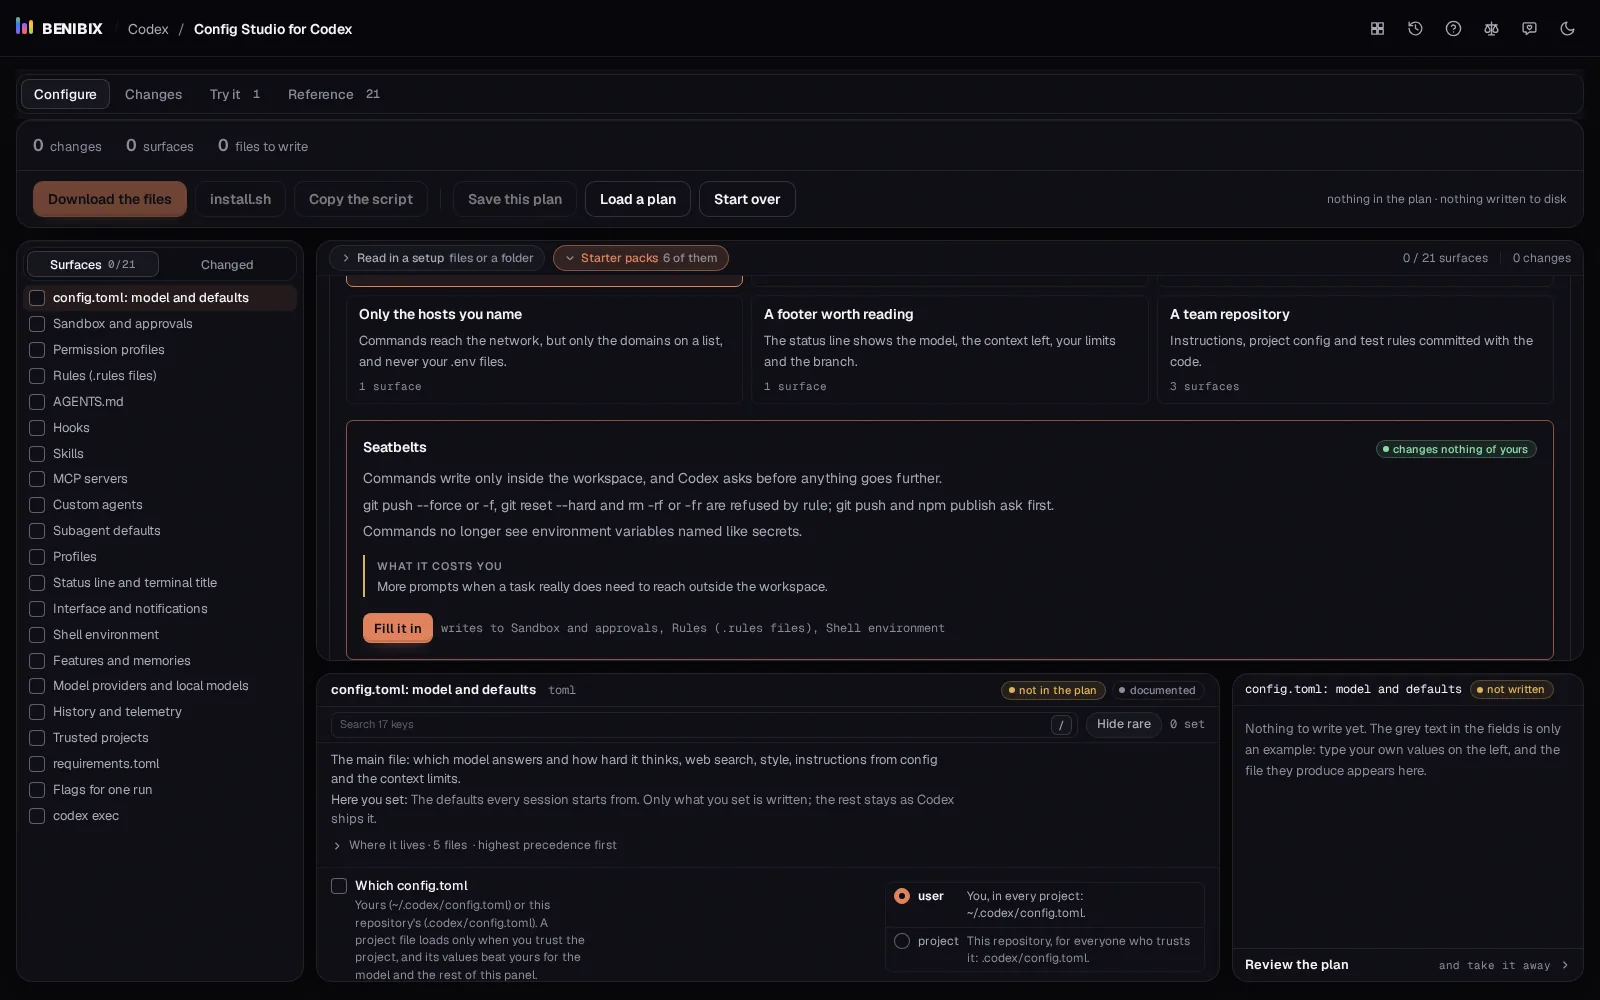The width and height of the screenshot is (1600, 1000).
Task: Open the history clock icon
Action: [x=1415, y=29]
